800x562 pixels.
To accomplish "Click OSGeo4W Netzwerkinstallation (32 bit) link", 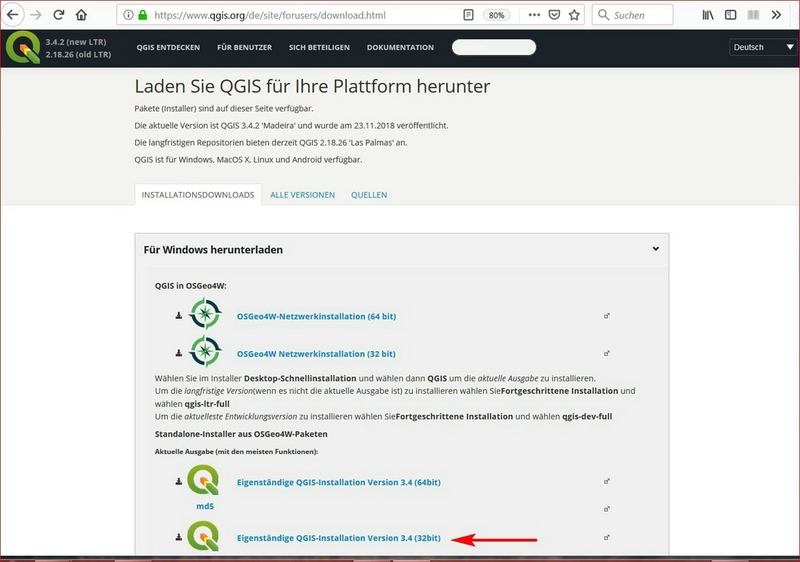I will (316, 354).
